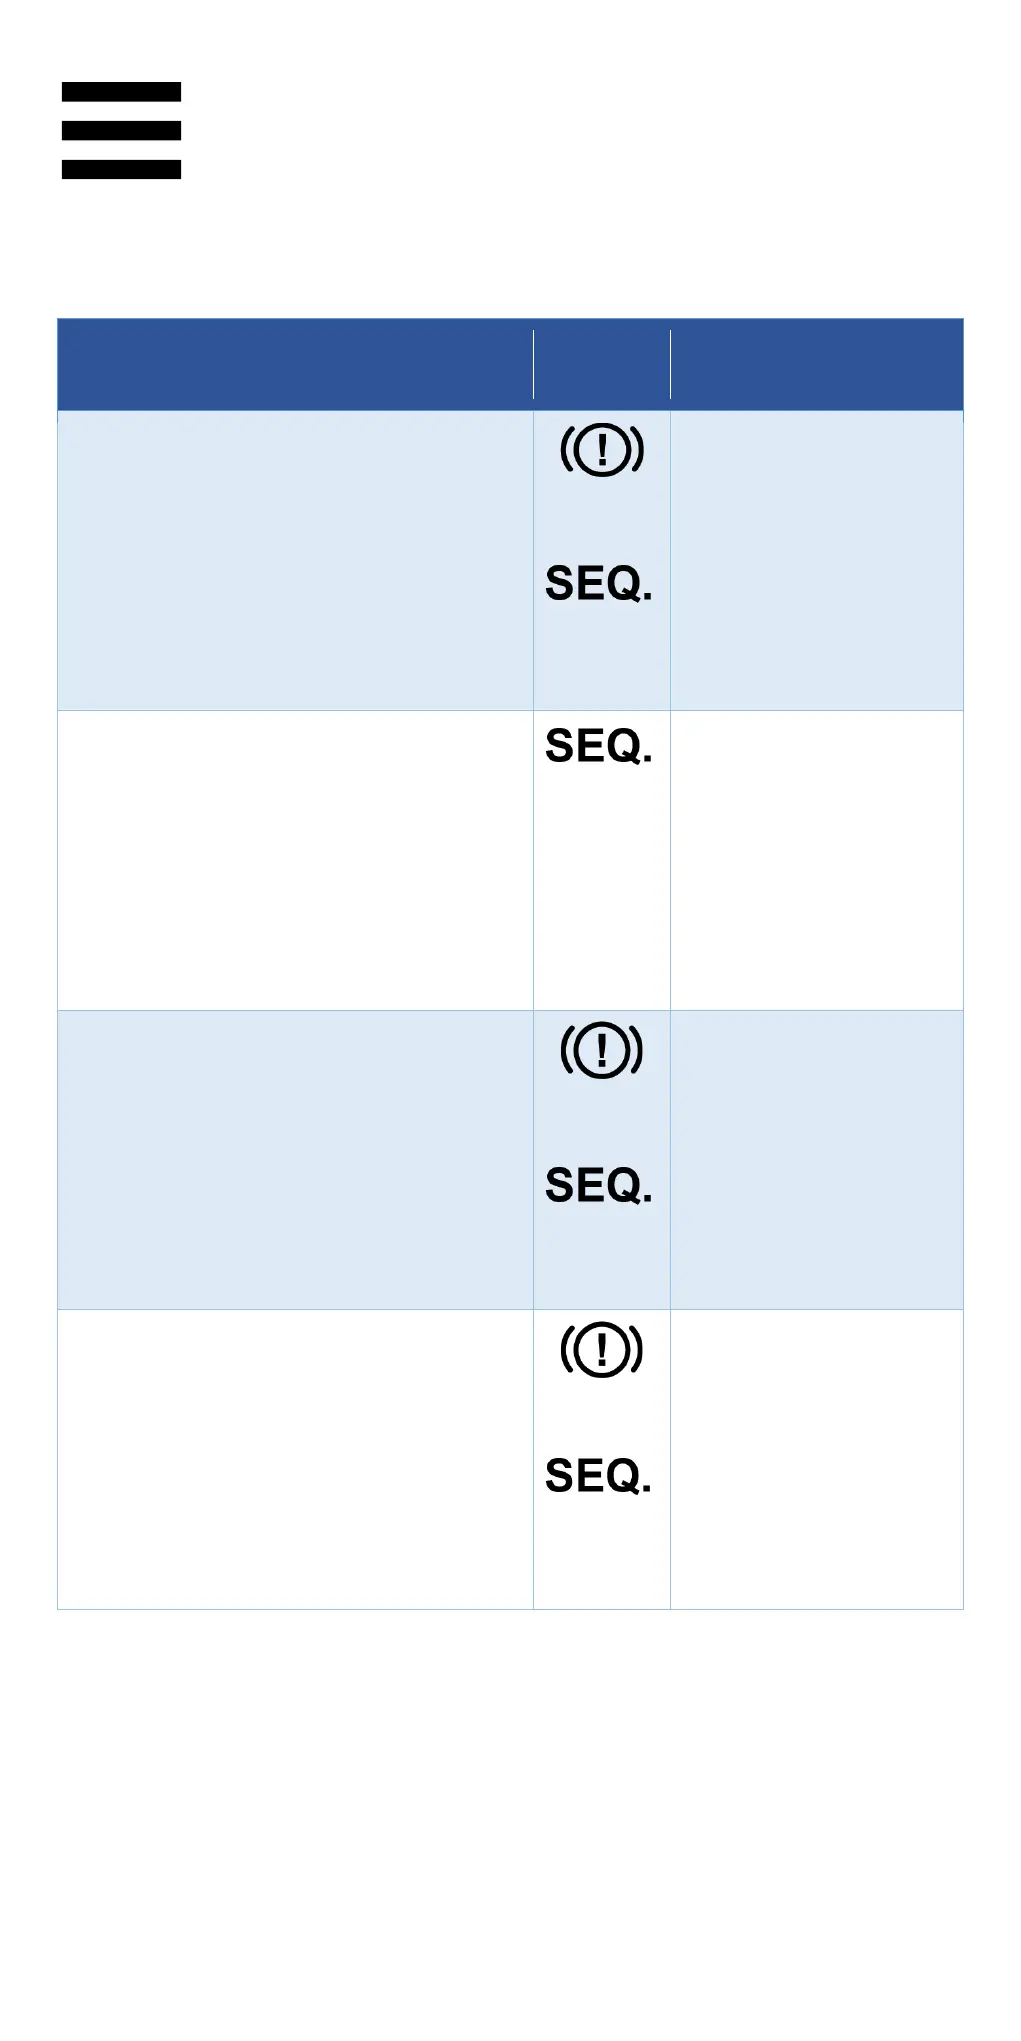This screenshot has width=1021, height=2041.
Task: Click the left cell of first row
Action: click(x=295, y=560)
